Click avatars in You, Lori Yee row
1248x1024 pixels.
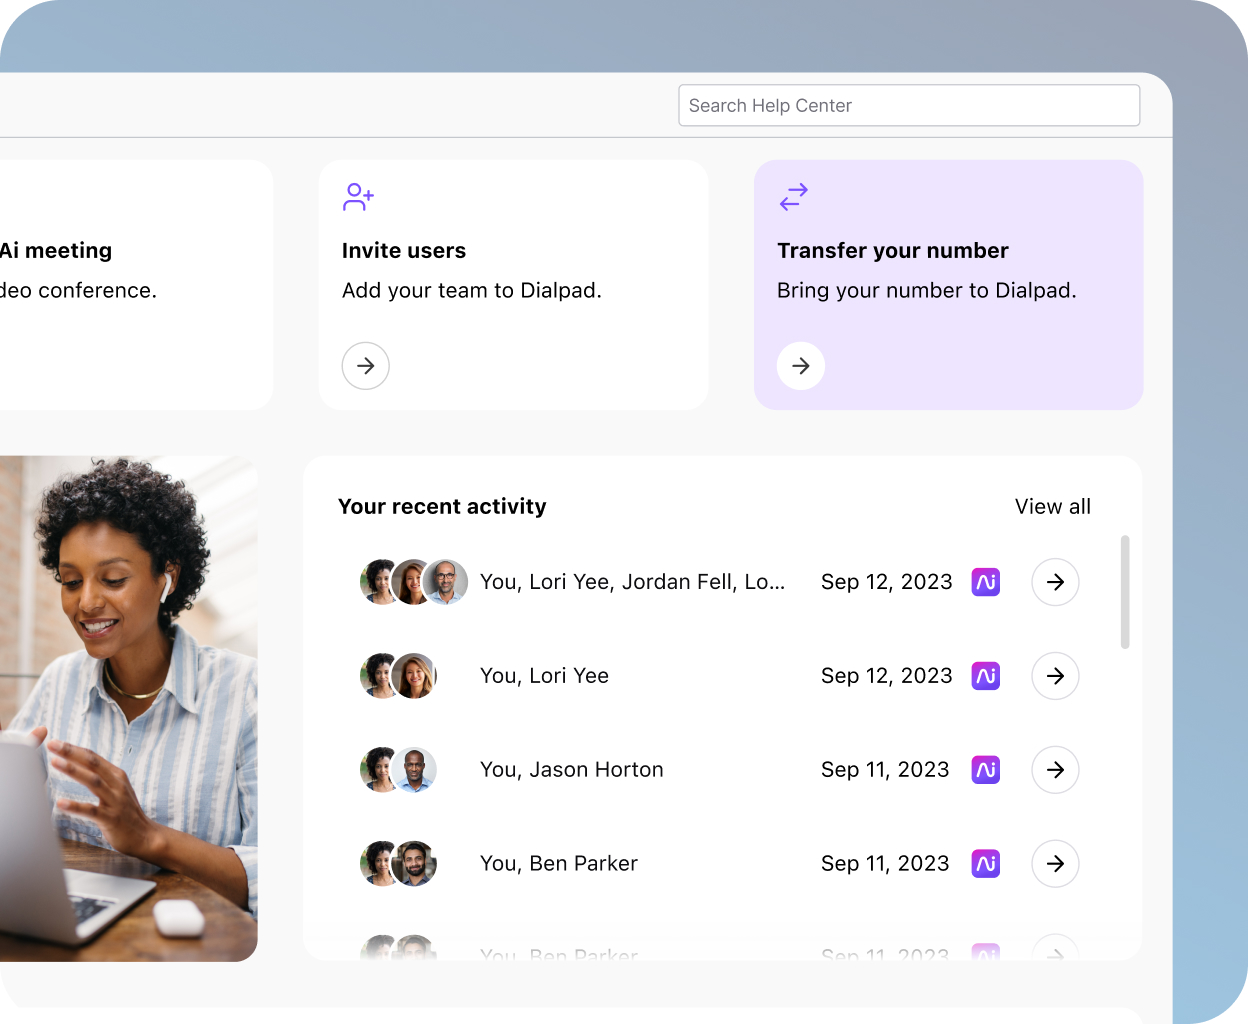(x=399, y=676)
